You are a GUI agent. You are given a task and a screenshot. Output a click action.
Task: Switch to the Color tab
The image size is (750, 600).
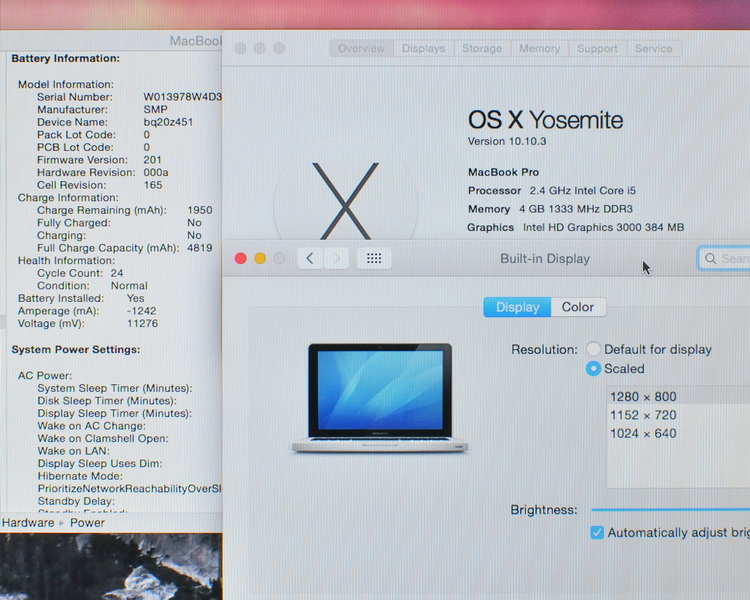click(578, 307)
